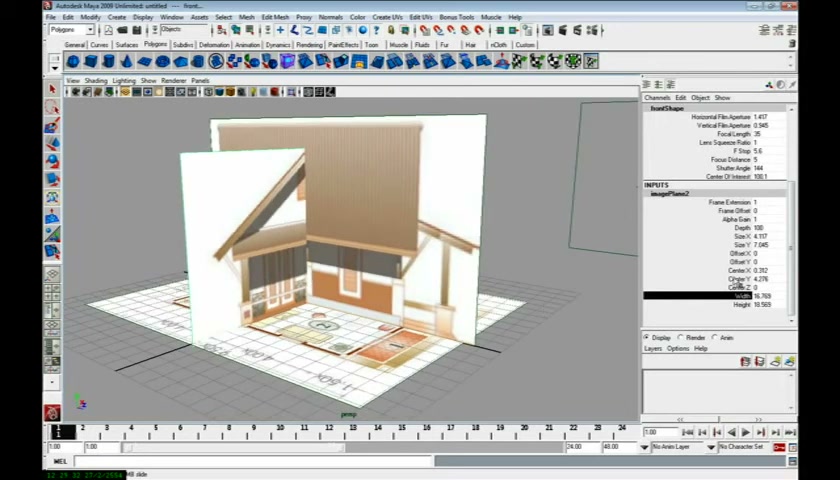Click the MEL command line input
The image size is (840, 480).
(253, 461)
